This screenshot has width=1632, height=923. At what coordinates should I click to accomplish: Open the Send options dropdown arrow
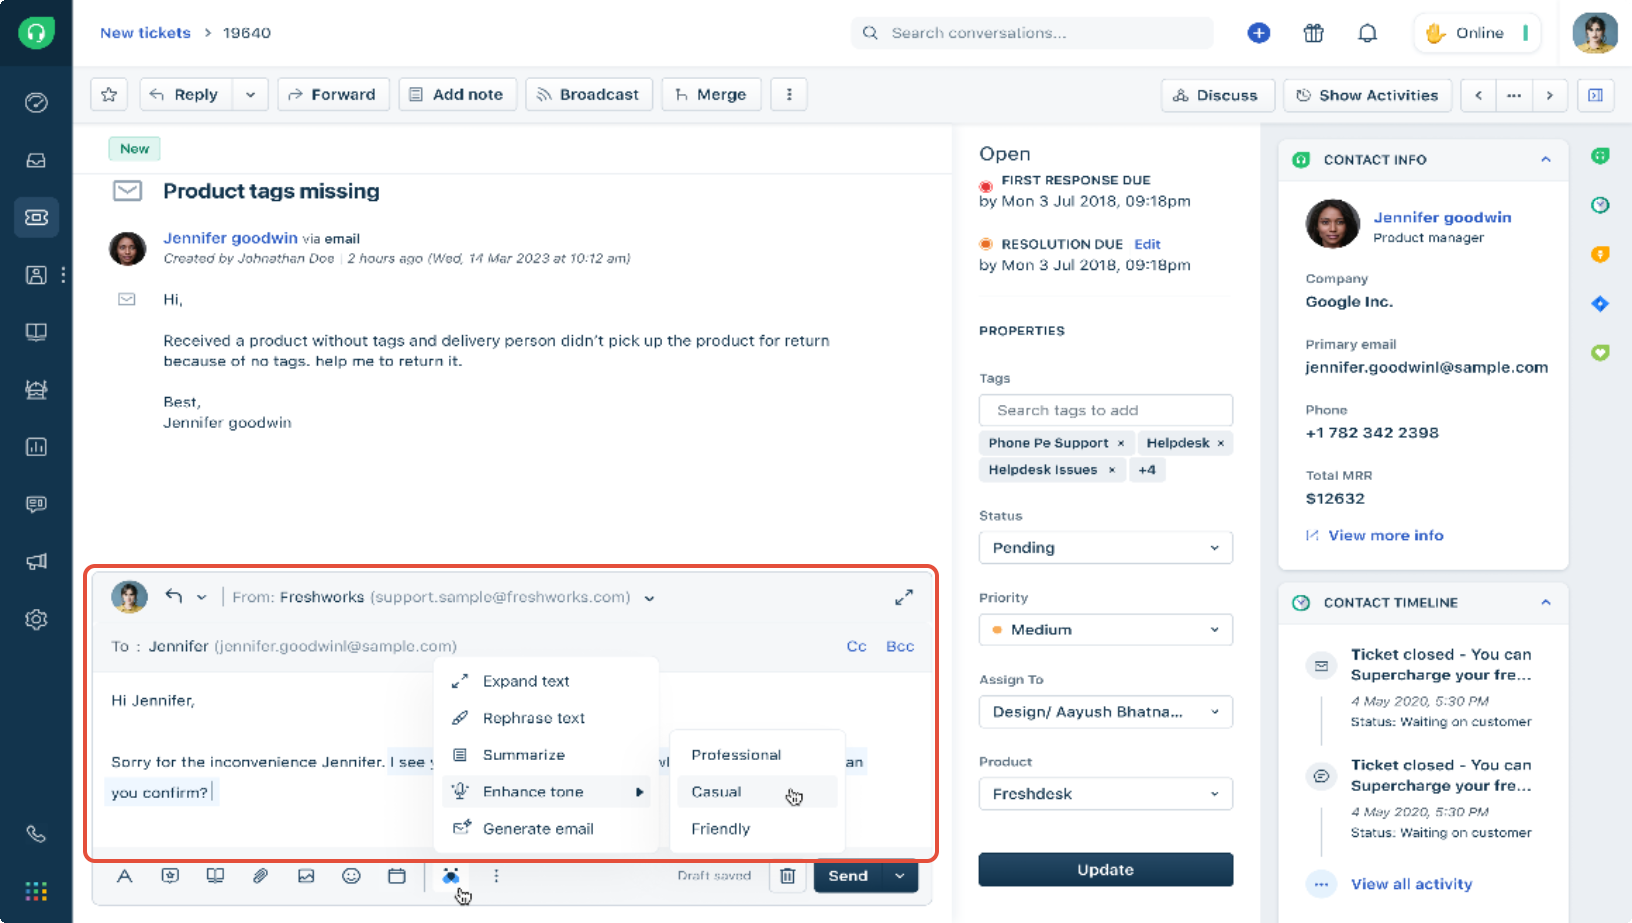click(x=900, y=876)
